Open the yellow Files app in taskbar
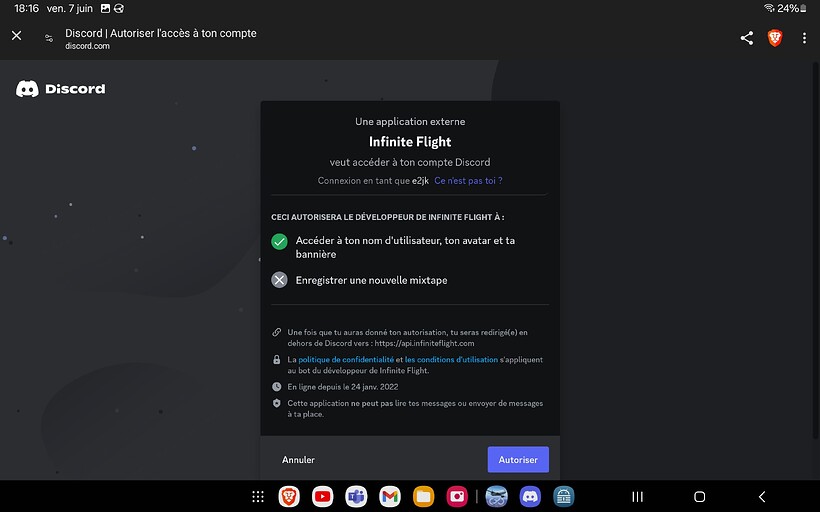 [x=424, y=497]
